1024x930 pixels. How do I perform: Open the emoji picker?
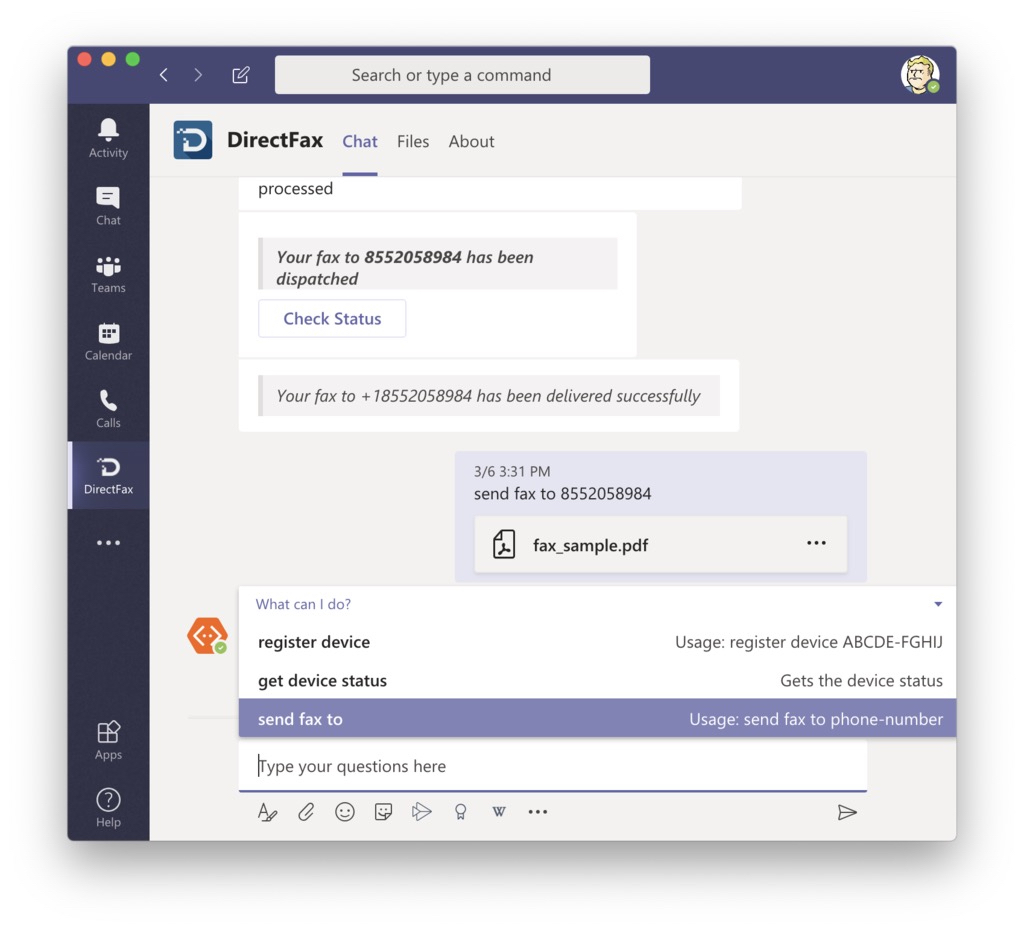coord(344,812)
